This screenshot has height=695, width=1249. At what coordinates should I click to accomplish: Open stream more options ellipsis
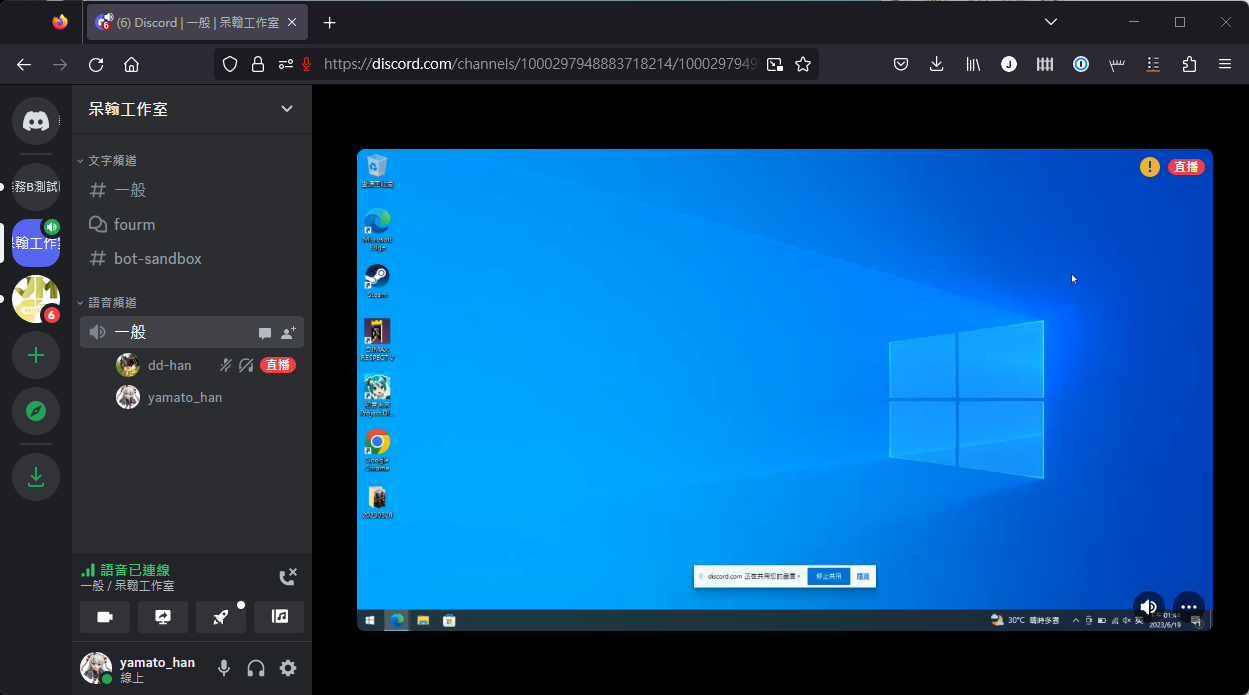pyautogui.click(x=1188, y=606)
